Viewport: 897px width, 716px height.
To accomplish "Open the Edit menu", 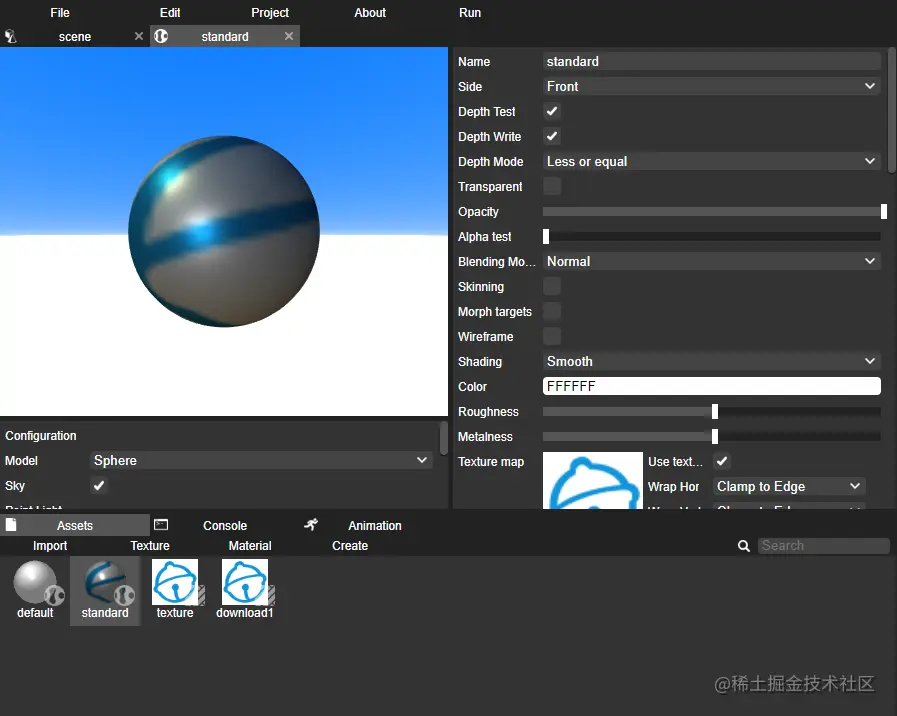I will point(170,13).
